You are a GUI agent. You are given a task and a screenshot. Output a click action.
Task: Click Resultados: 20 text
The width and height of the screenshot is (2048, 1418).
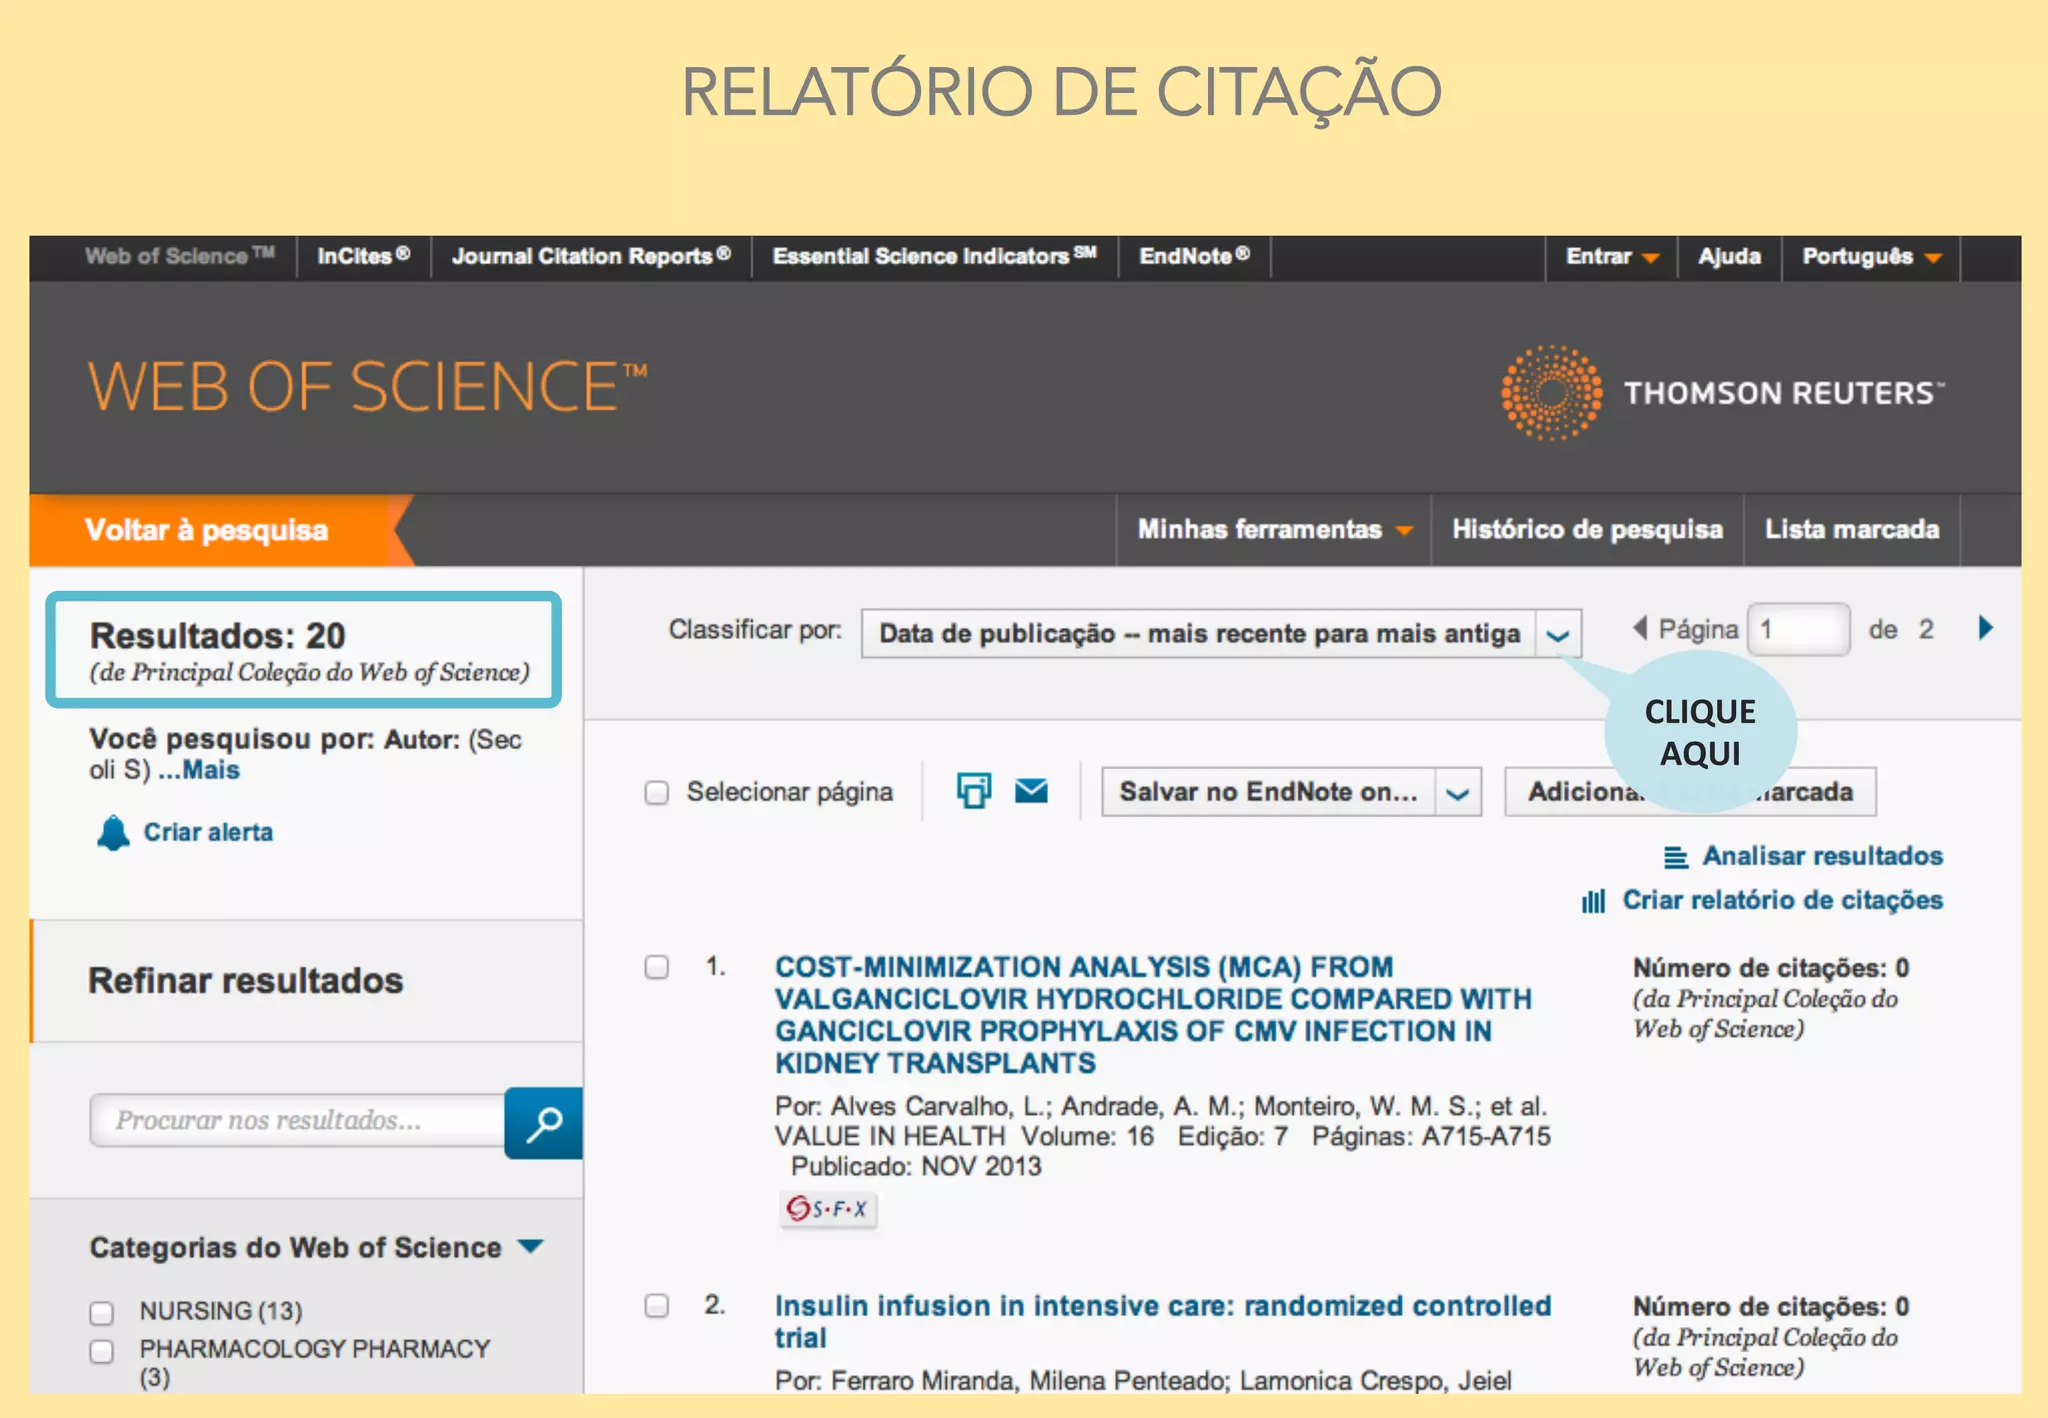click(218, 636)
